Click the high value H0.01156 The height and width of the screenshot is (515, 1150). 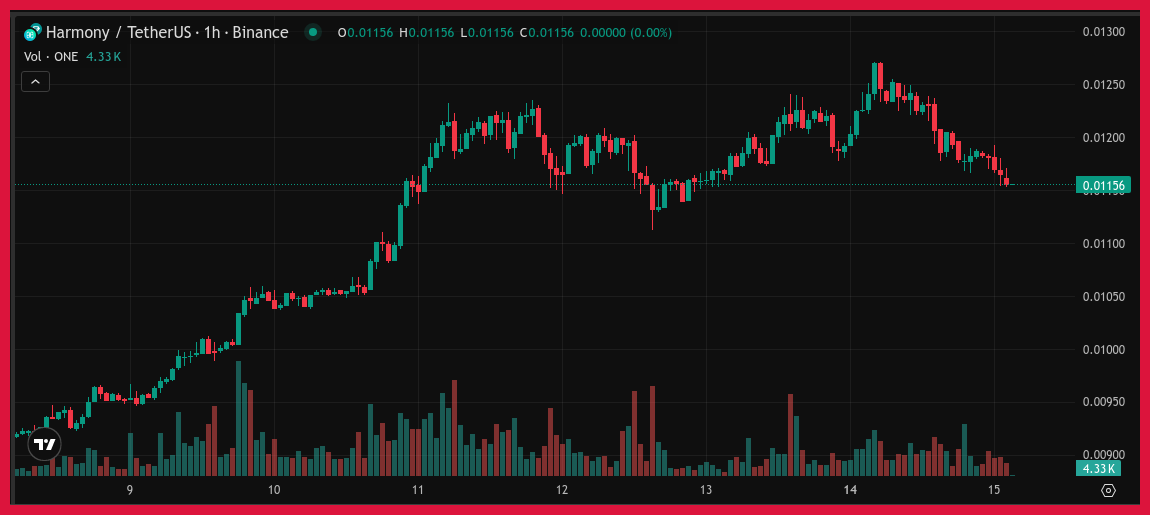(427, 33)
